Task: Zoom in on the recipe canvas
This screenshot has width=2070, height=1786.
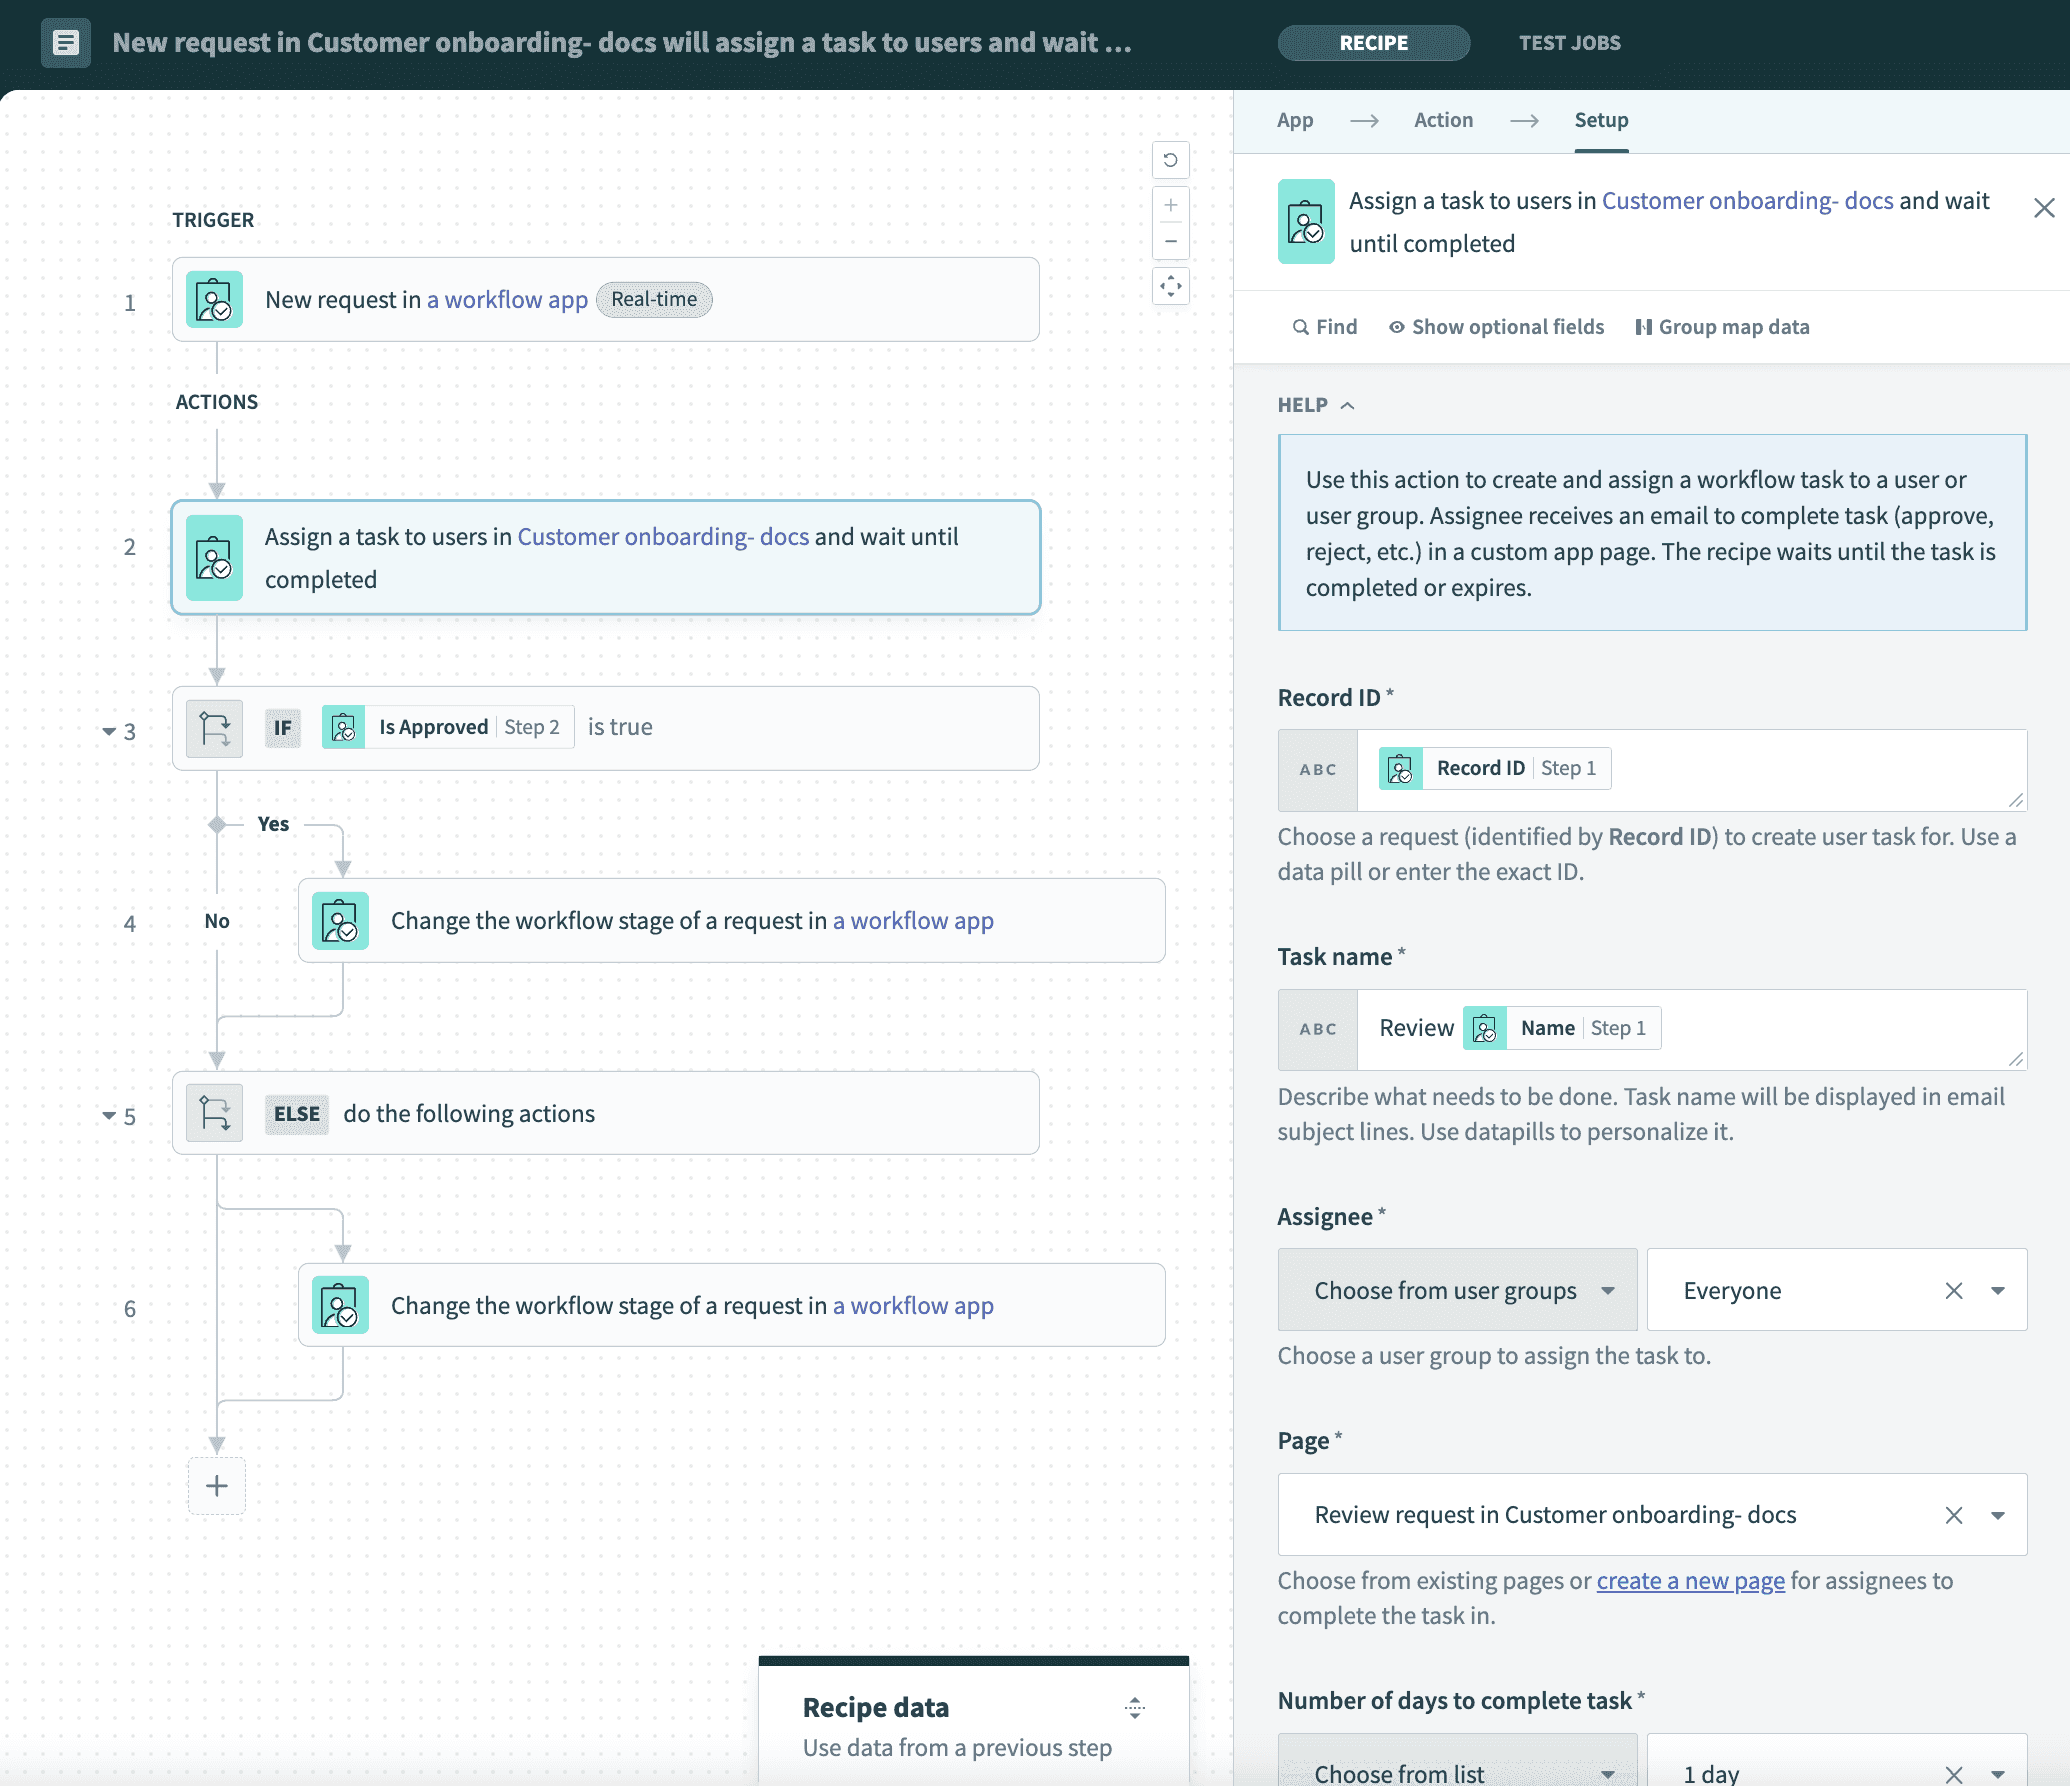Action: pos(1171,205)
